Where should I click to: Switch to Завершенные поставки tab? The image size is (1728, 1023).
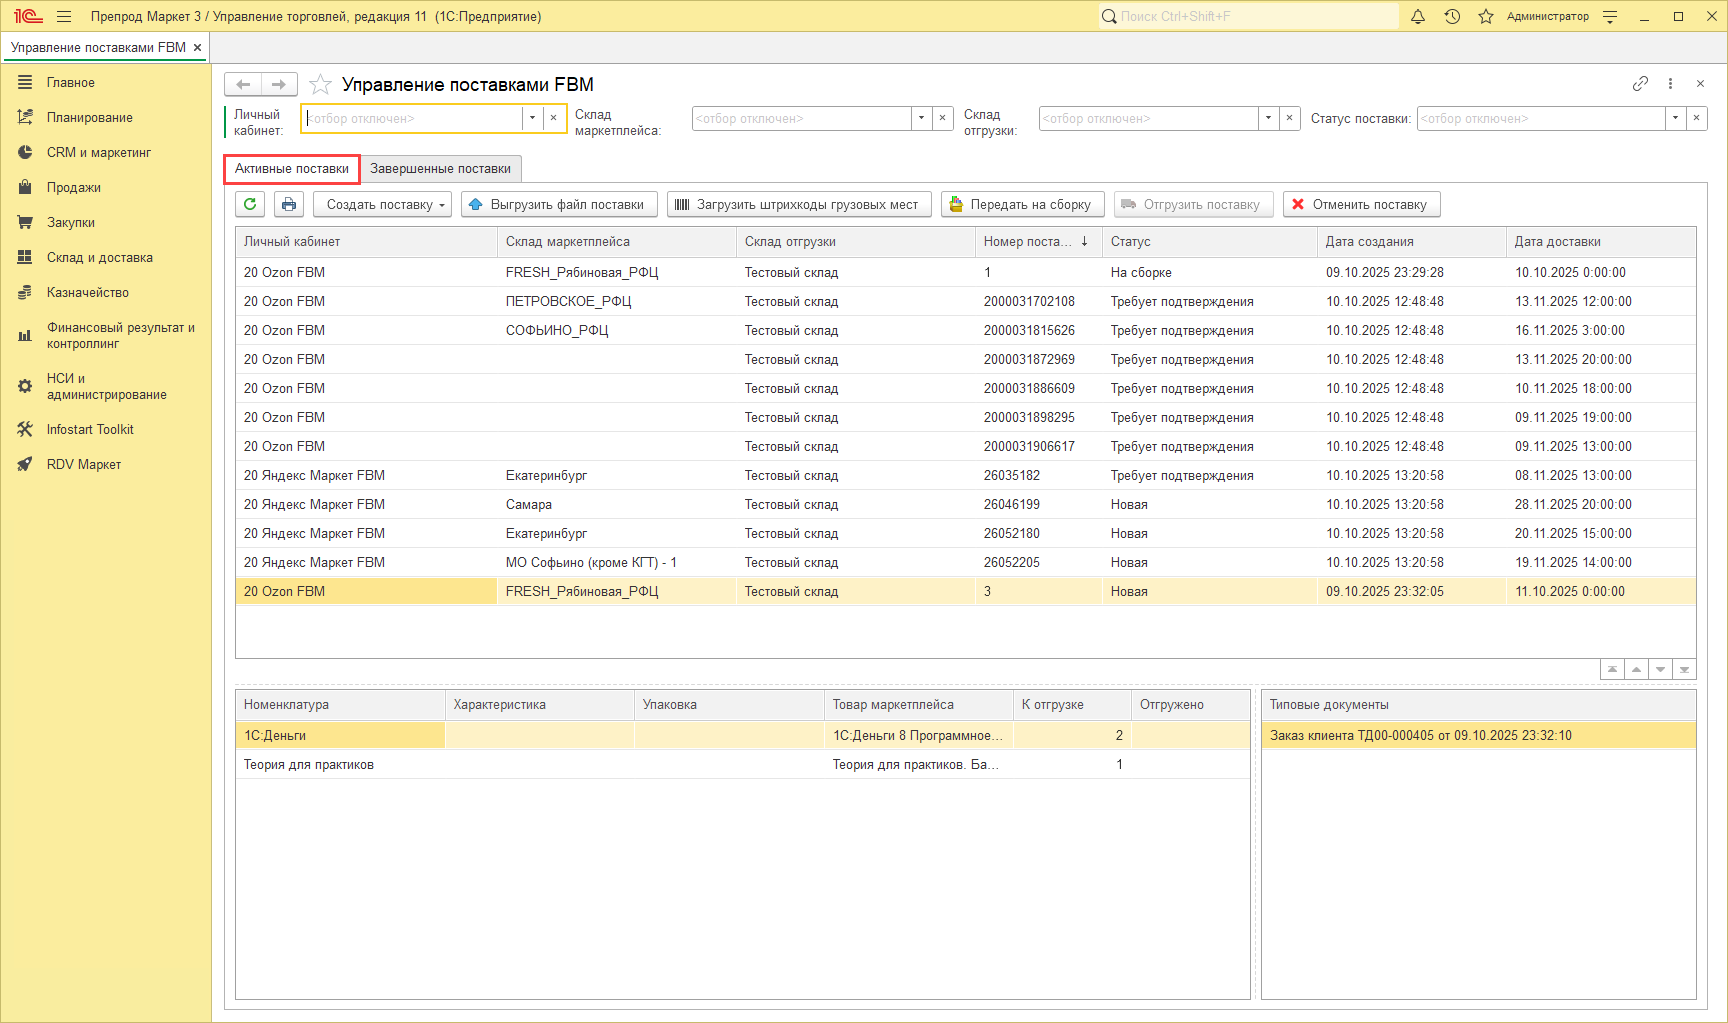click(x=440, y=168)
